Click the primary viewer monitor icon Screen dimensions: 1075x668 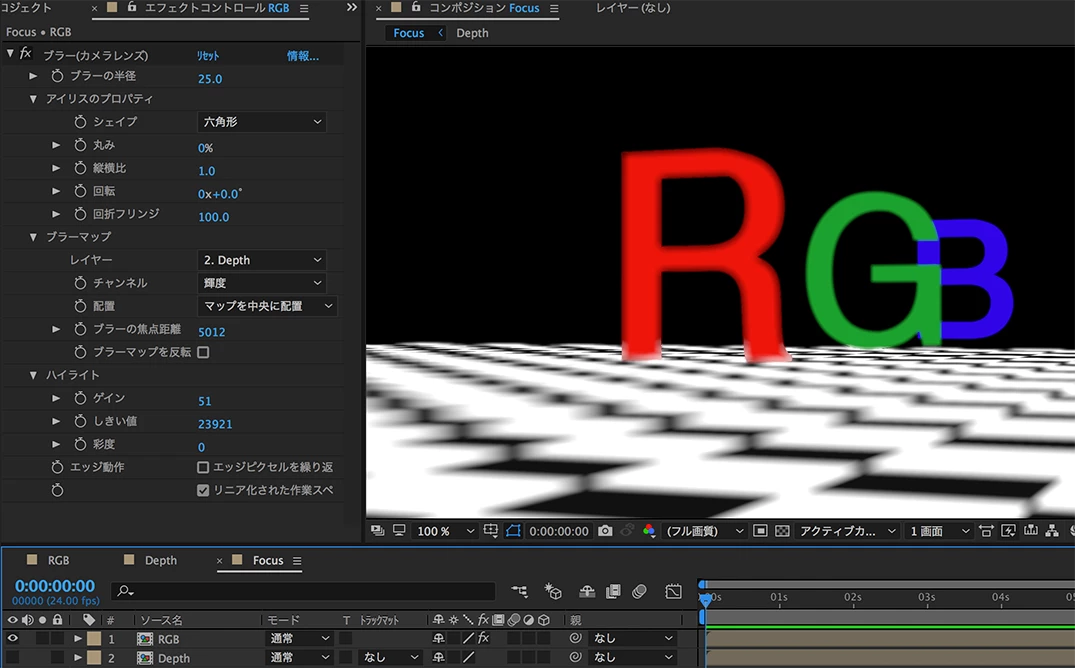[x=399, y=531]
